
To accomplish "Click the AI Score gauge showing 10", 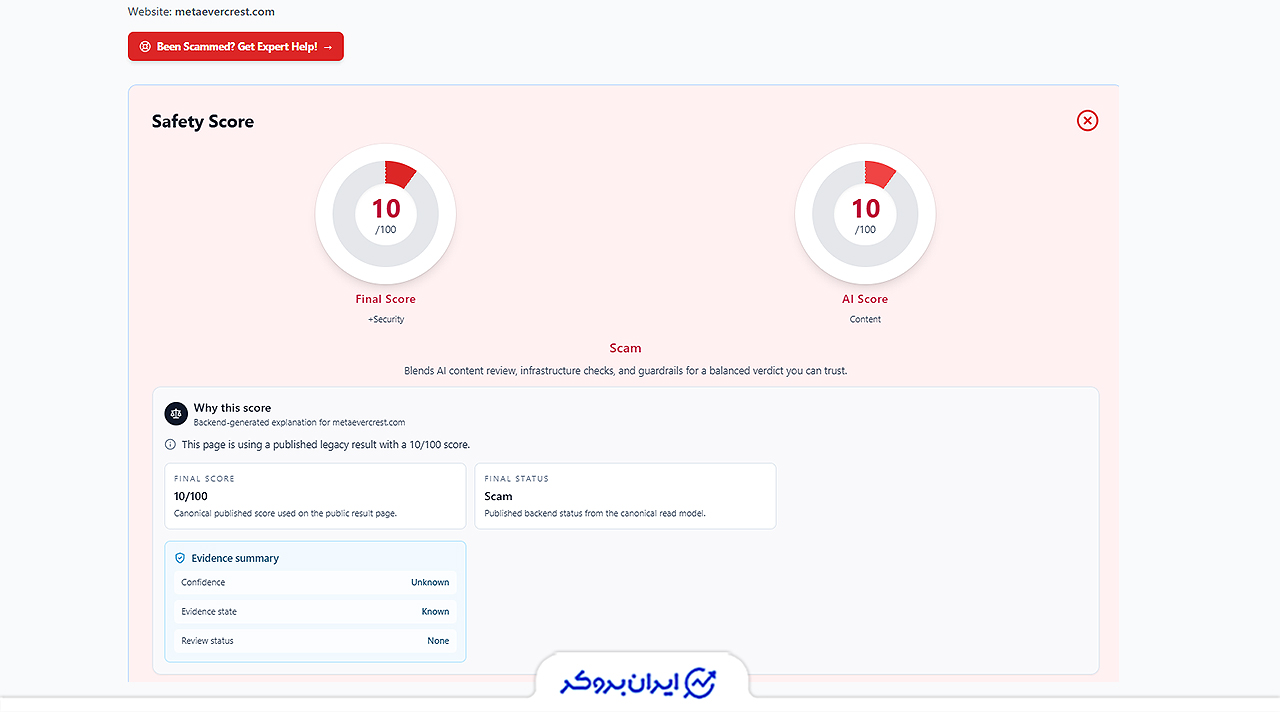I will coord(865,214).
